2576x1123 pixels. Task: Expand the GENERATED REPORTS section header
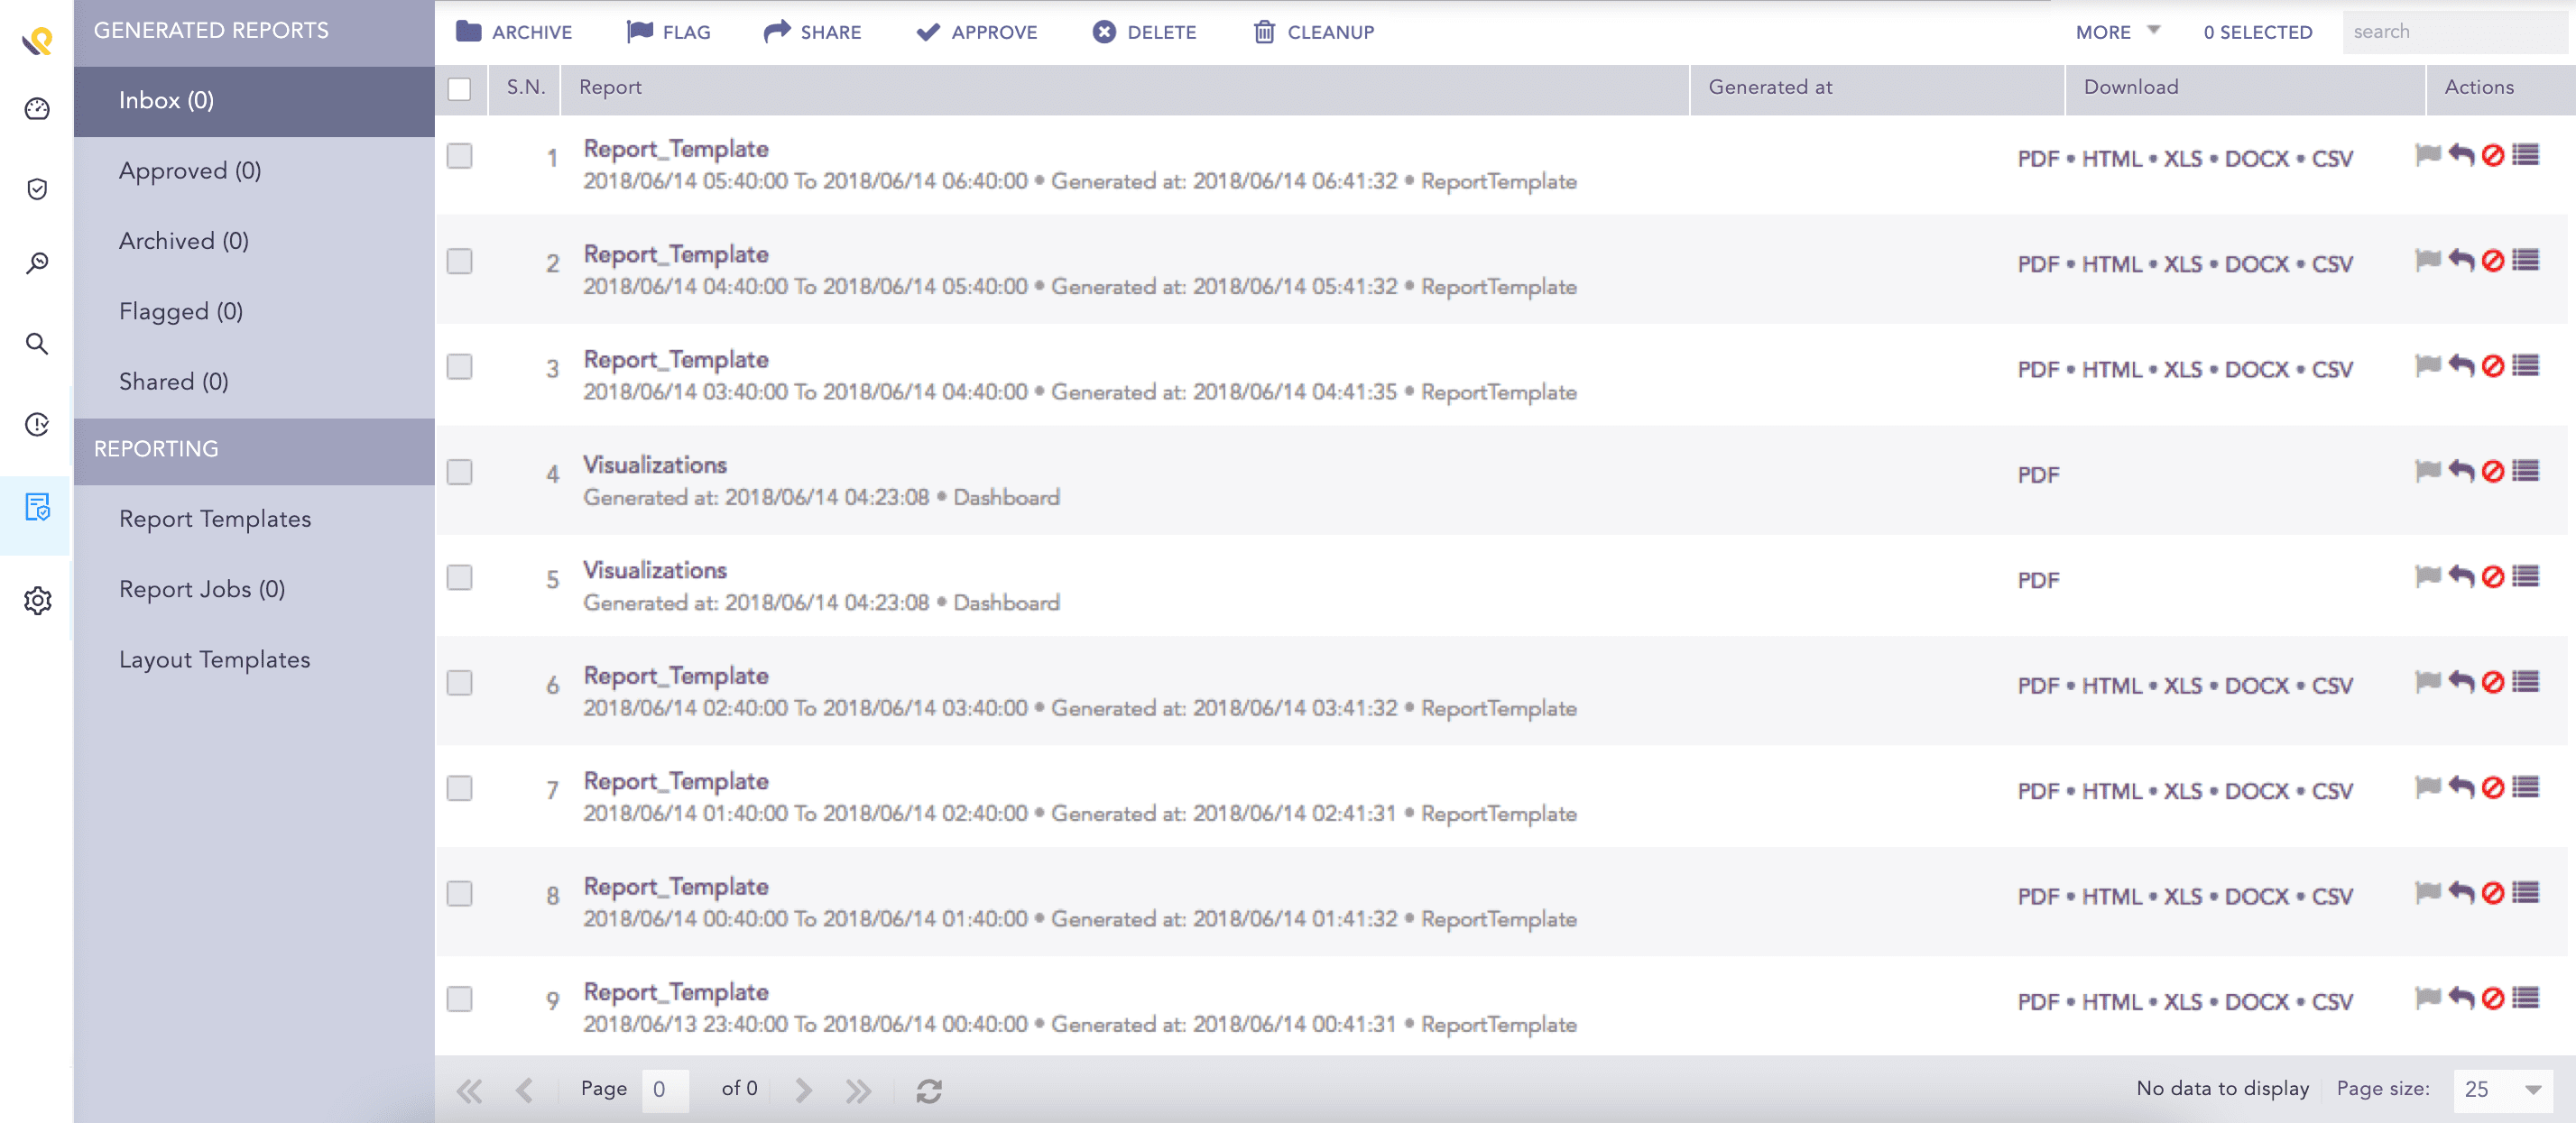click(x=211, y=30)
